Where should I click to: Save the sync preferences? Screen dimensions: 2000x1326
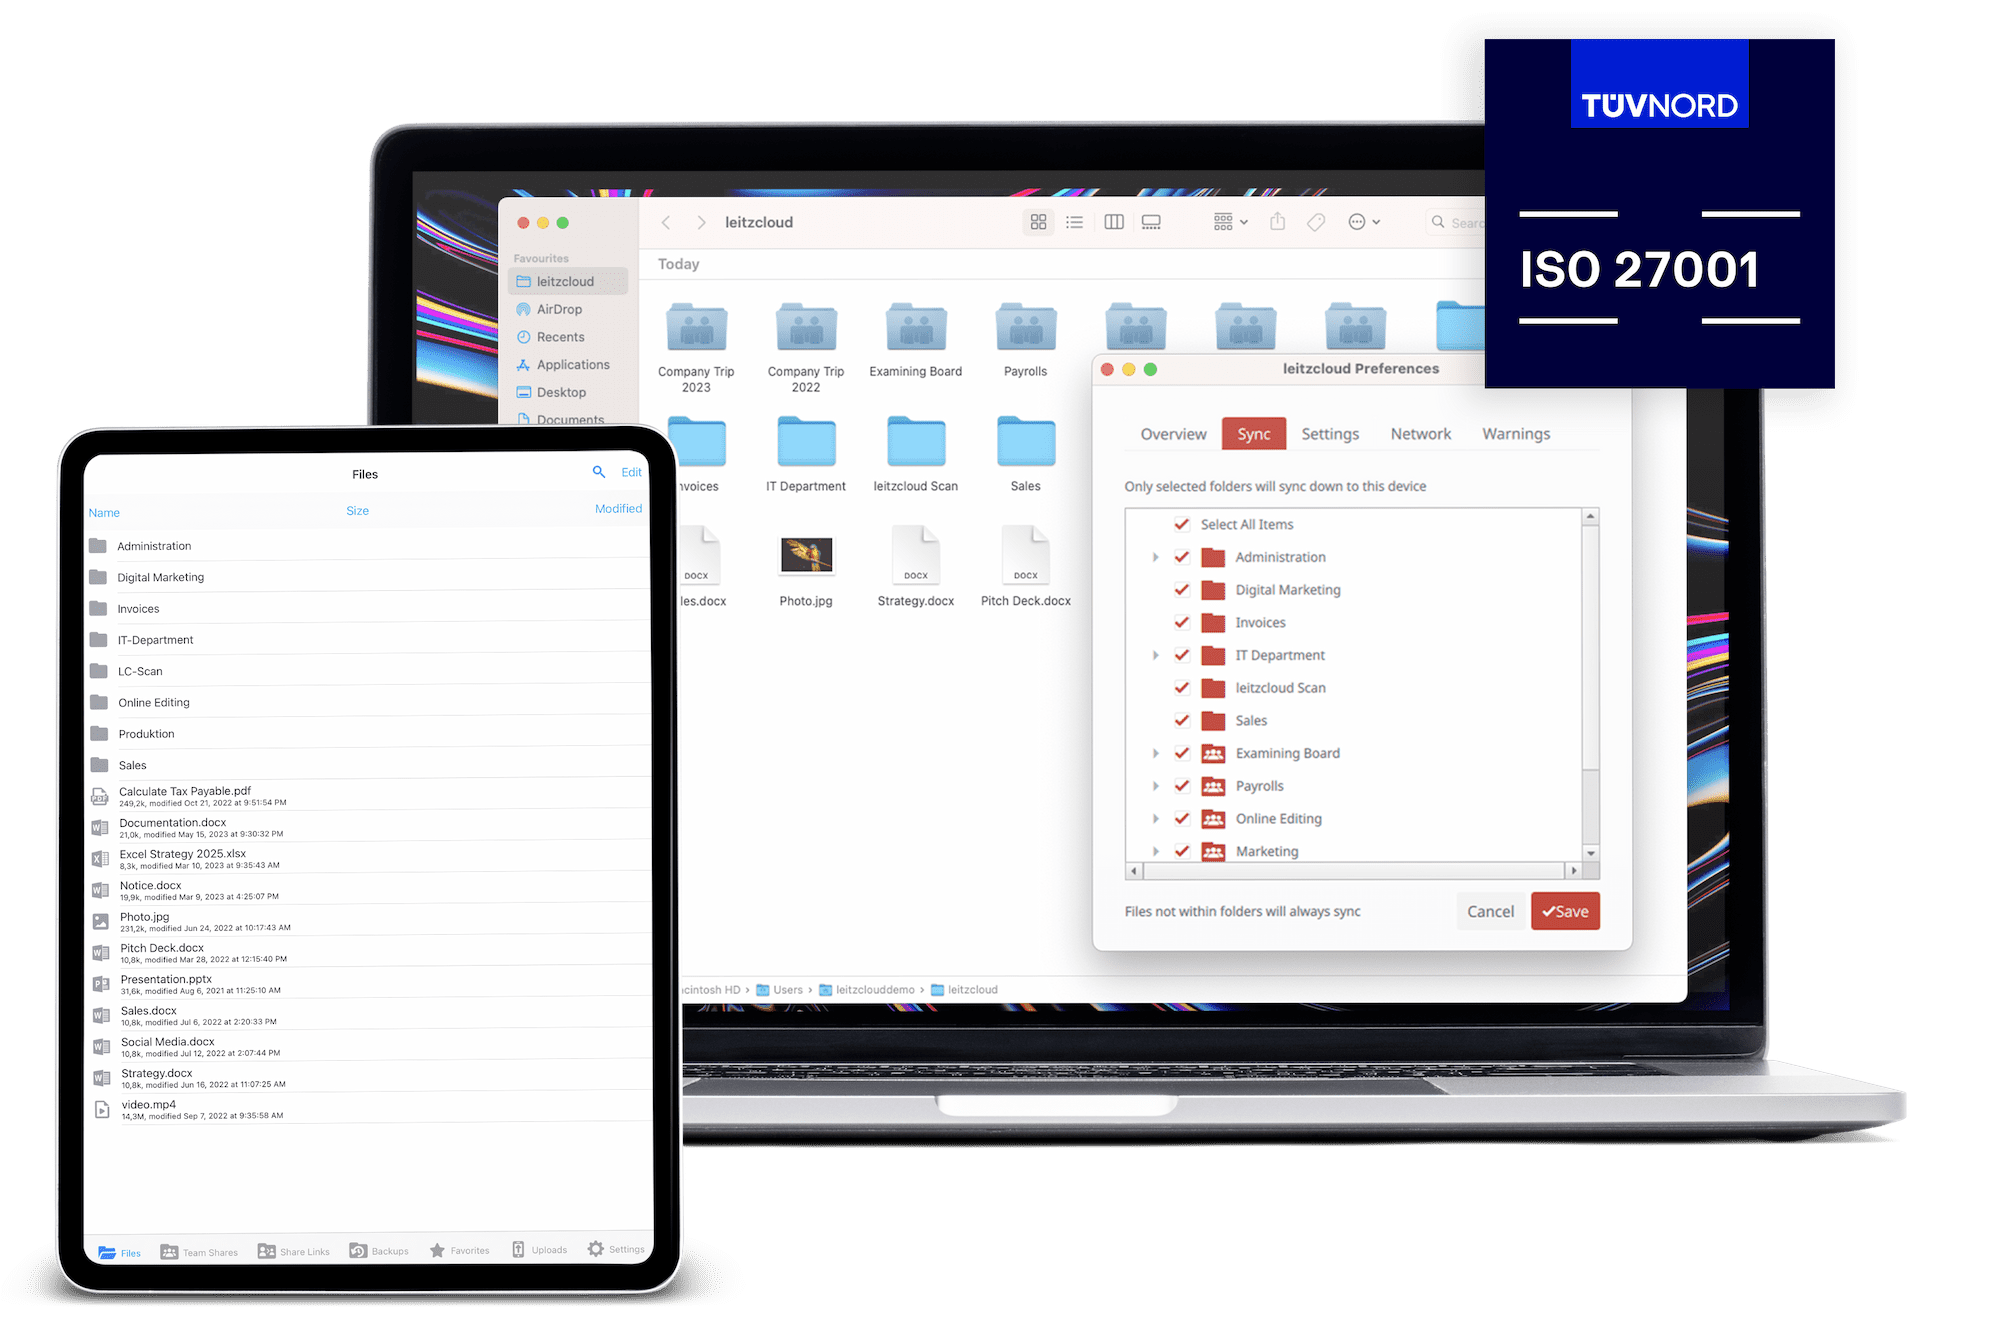(1565, 911)
